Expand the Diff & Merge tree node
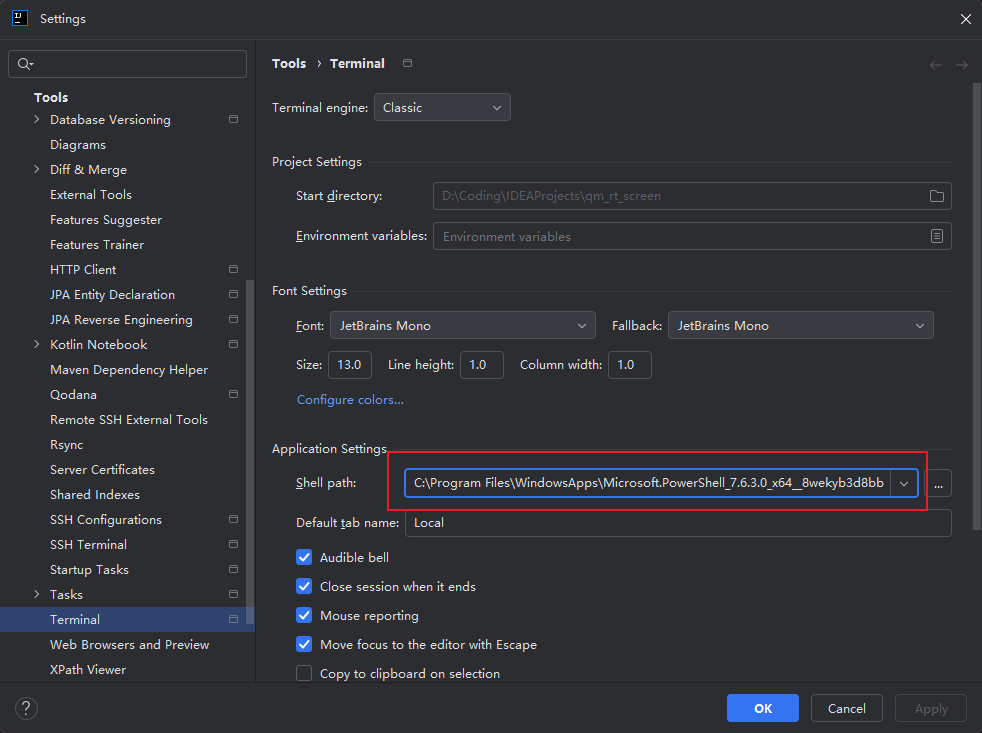Viewport: 982px width, 733px height. tap(36, 169)
